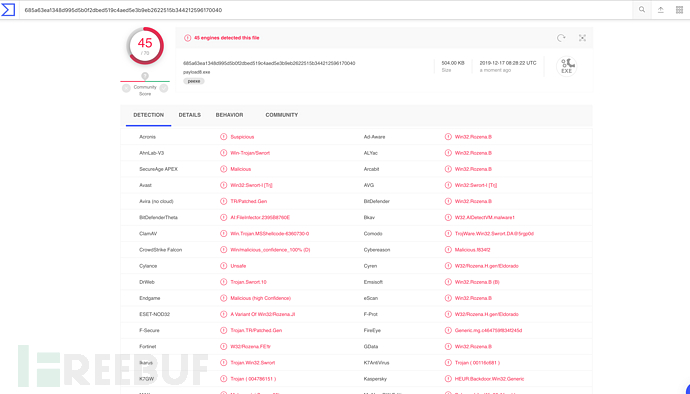Screen dimensions: 690x394
Task: Click warning icon next to Cylance Unsafe
Action: 224,266
